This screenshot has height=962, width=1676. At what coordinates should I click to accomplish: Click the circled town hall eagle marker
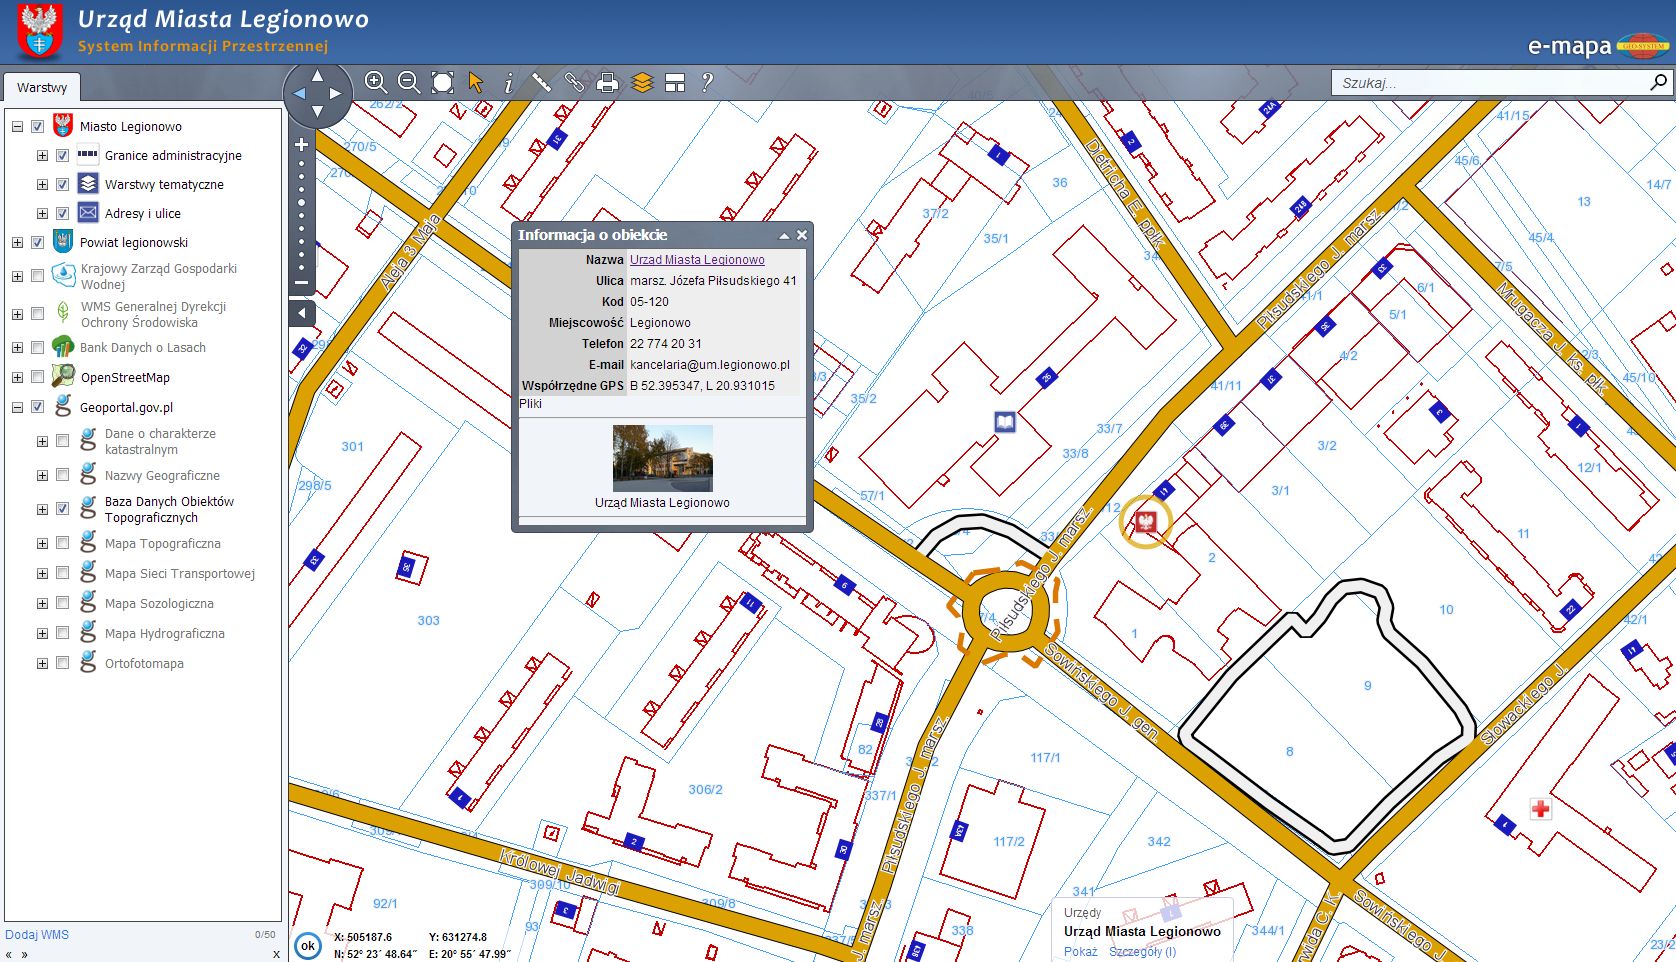tap(1146, 522)
